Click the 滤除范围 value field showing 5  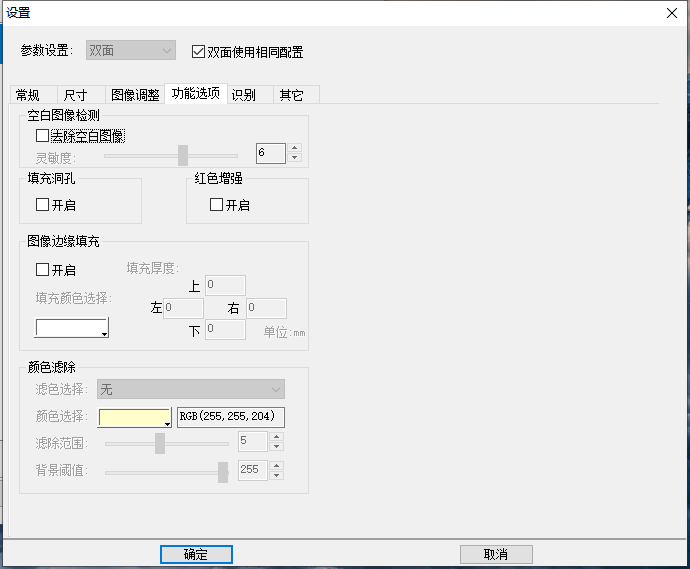253,441
